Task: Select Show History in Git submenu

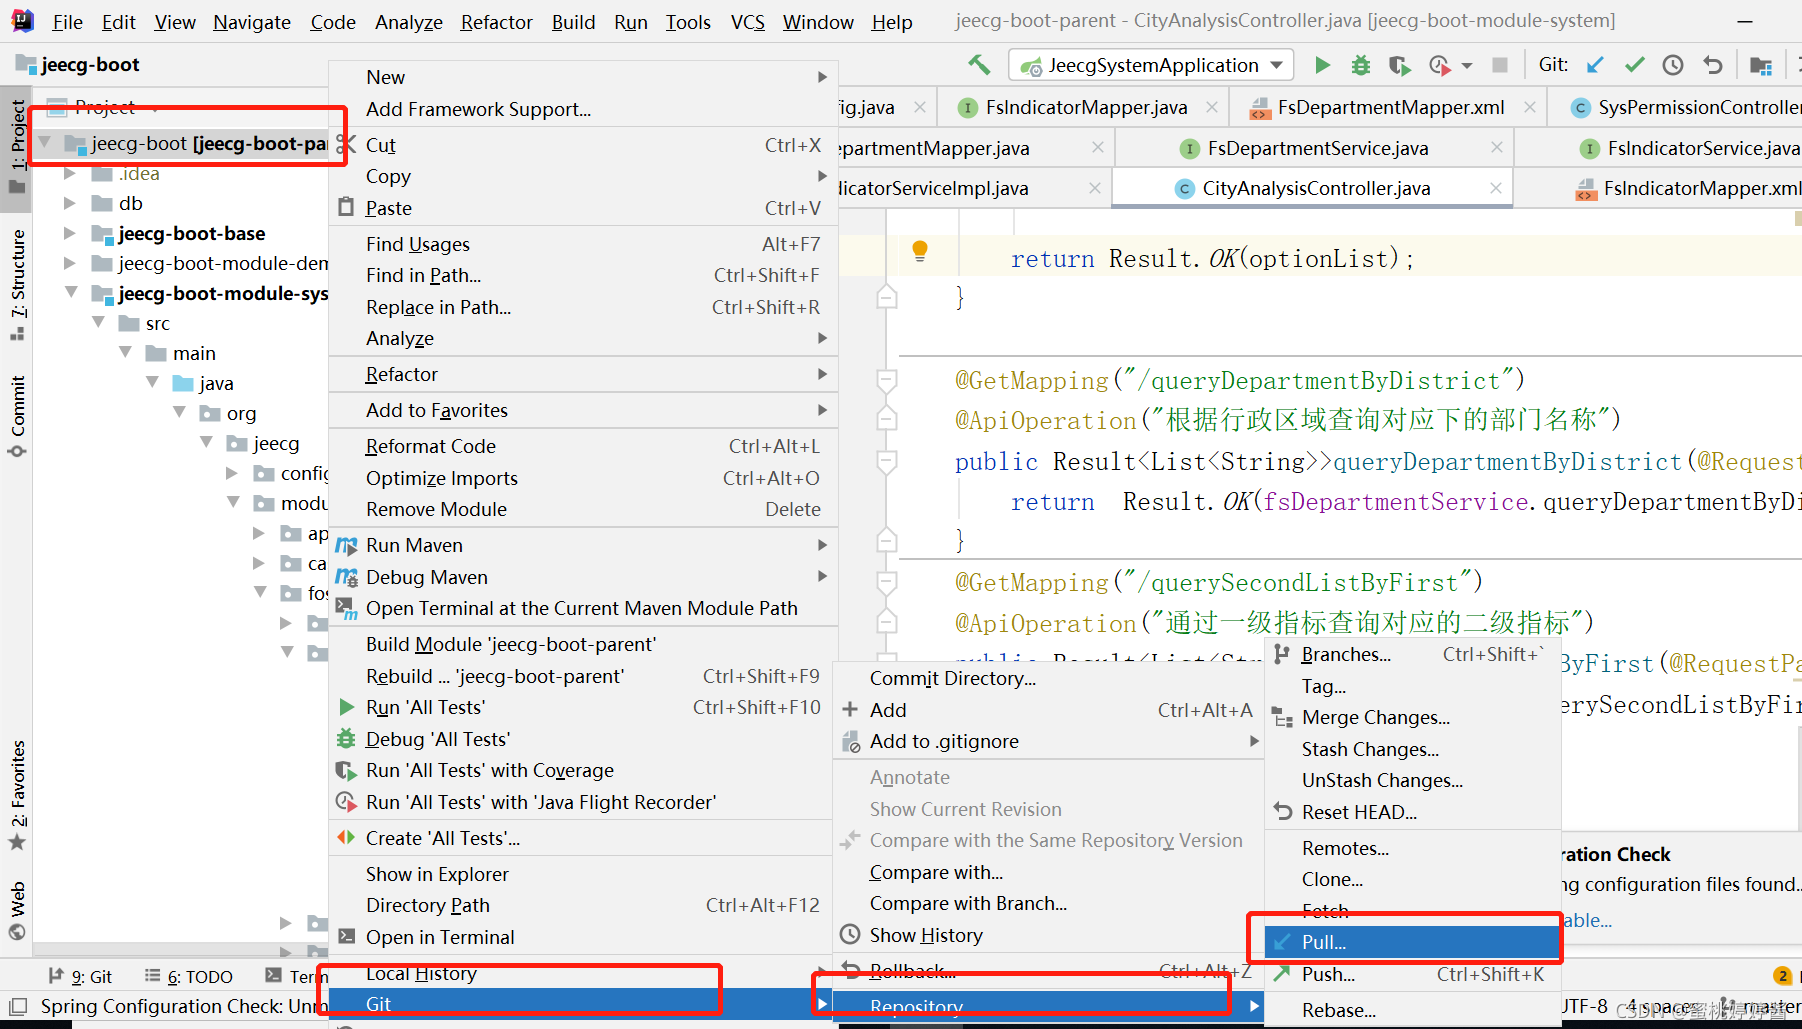Action: pyautogui.click(x=1049, y=935)
